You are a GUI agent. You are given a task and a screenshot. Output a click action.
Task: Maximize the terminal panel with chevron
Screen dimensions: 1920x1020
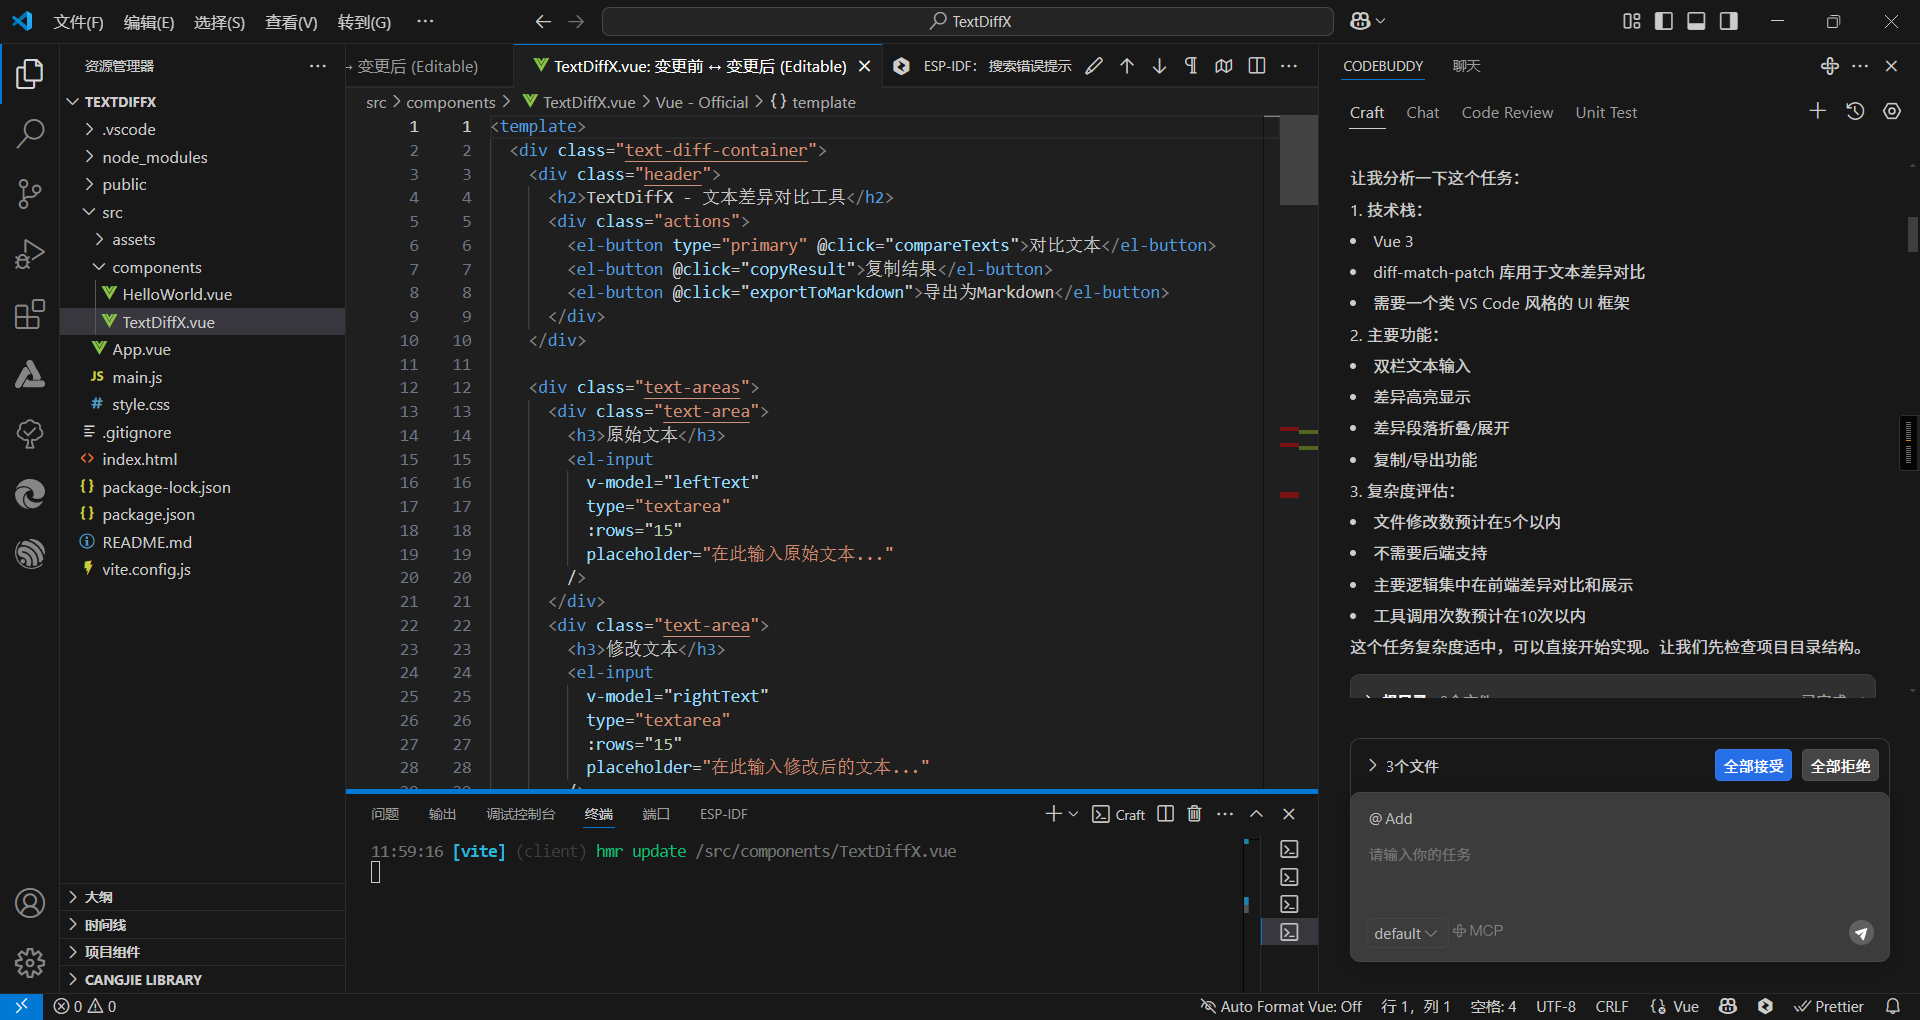(1257, 814)
